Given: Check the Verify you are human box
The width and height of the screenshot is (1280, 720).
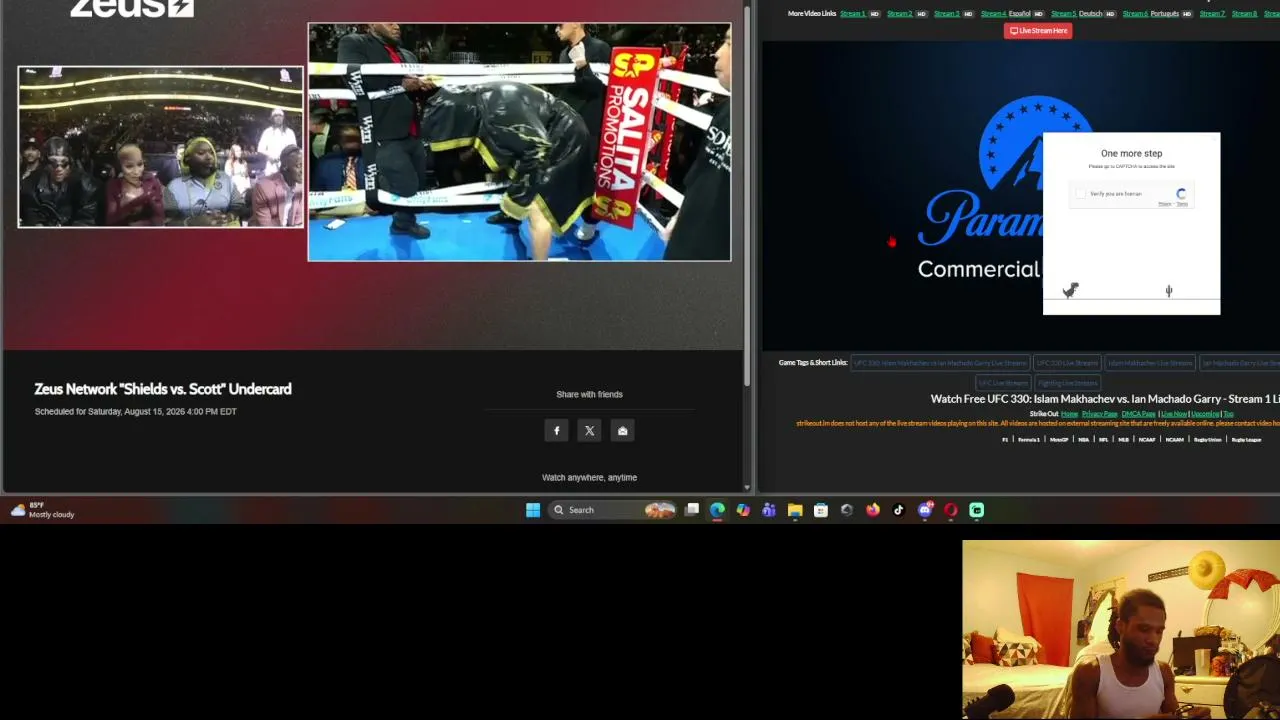Looking at the screenshot, I should 1080,194.
